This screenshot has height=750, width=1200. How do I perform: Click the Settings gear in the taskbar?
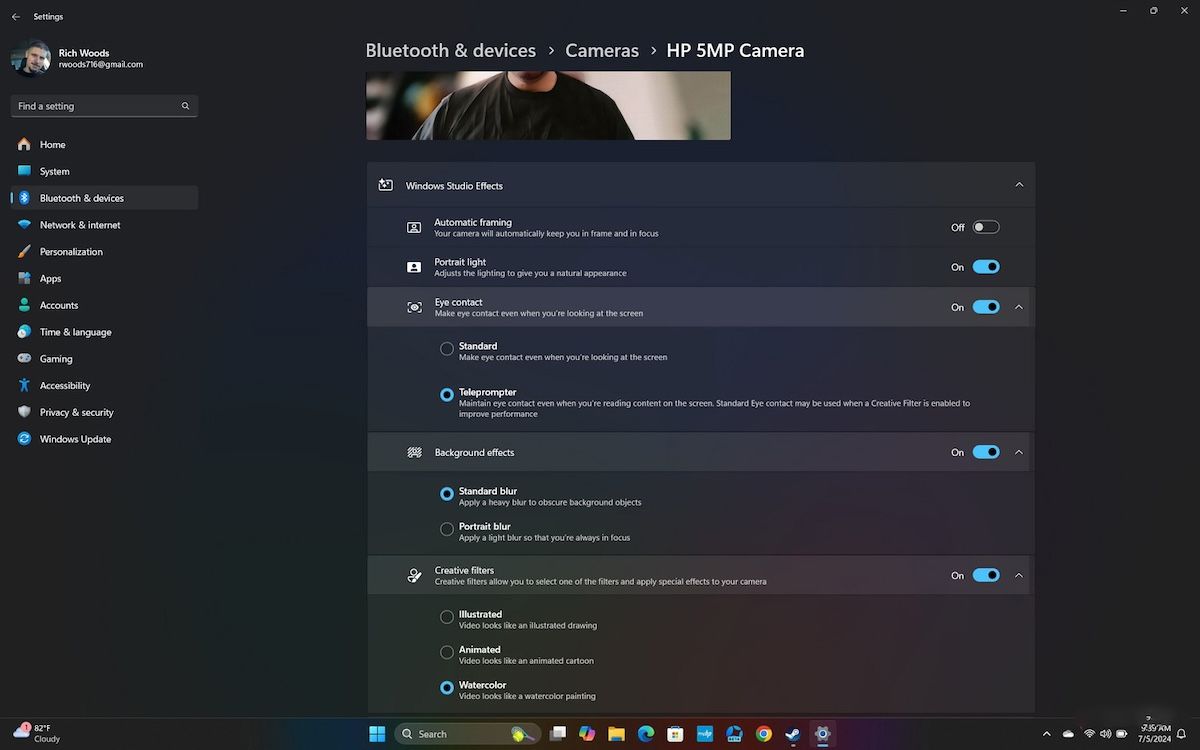point(822,734)
